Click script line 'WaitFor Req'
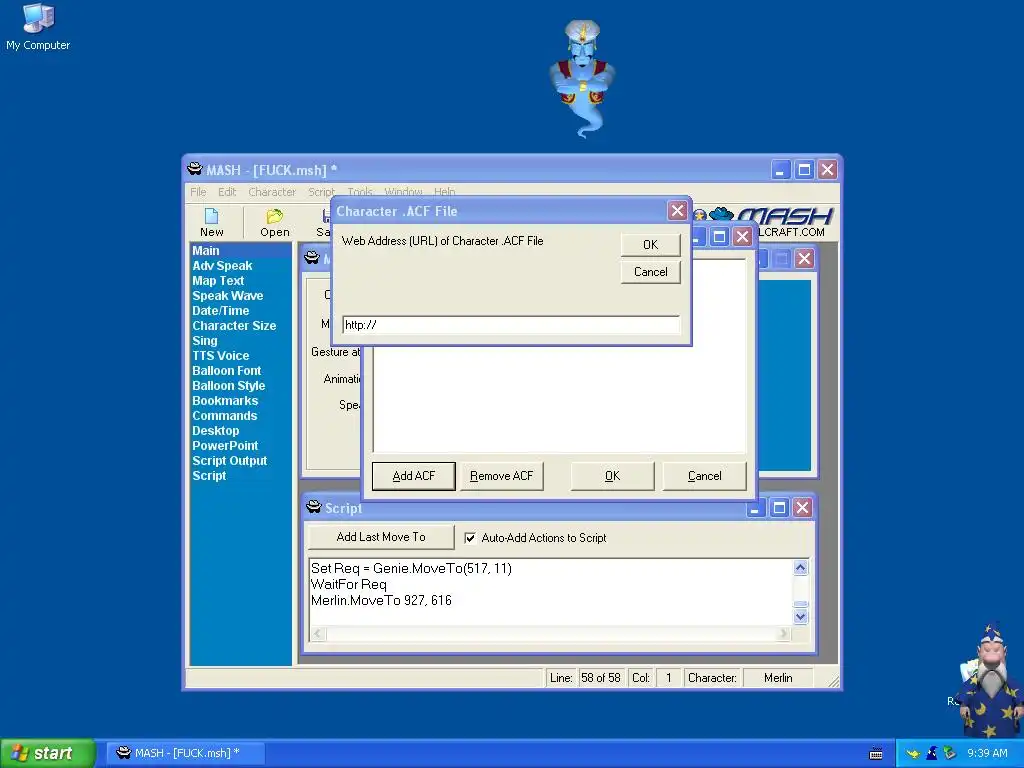 click(349, 584)
